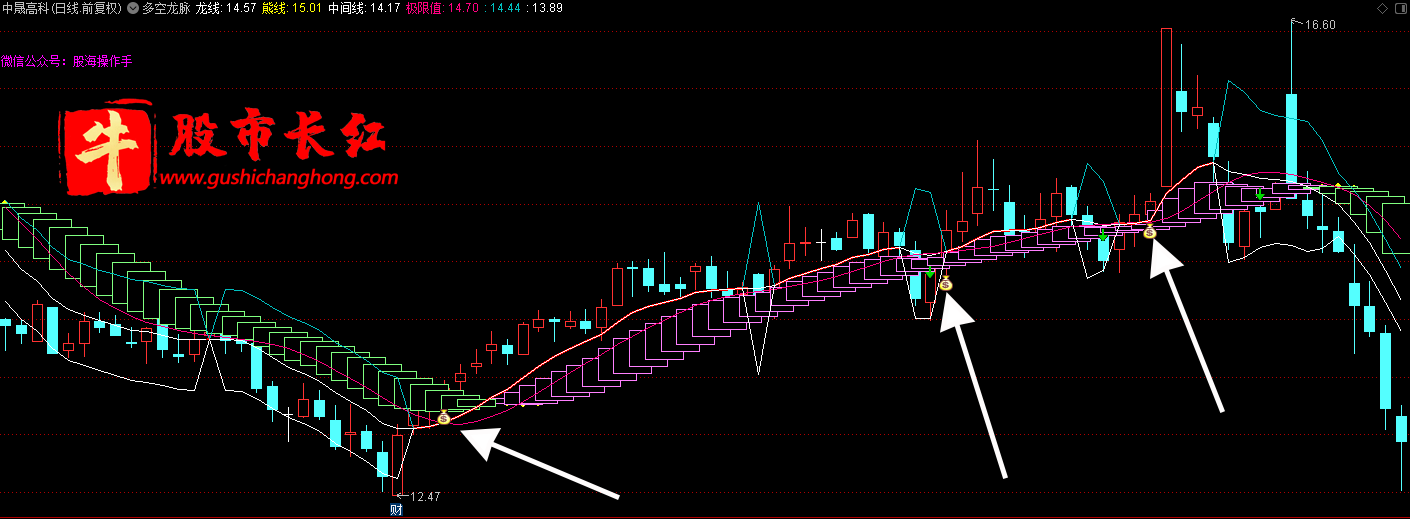Click the 龙线: 14.57 value

tap(225, 8)
